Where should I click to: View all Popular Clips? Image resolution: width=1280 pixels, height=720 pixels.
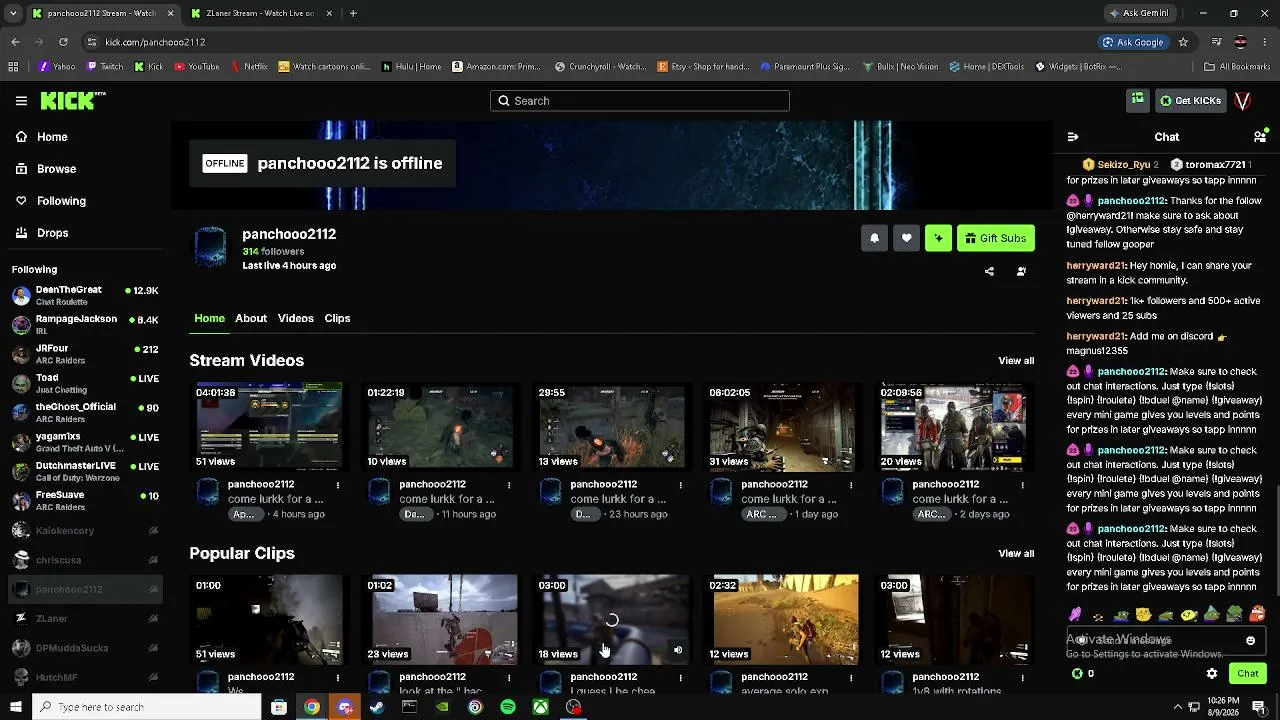click(x=1016, y=554)
